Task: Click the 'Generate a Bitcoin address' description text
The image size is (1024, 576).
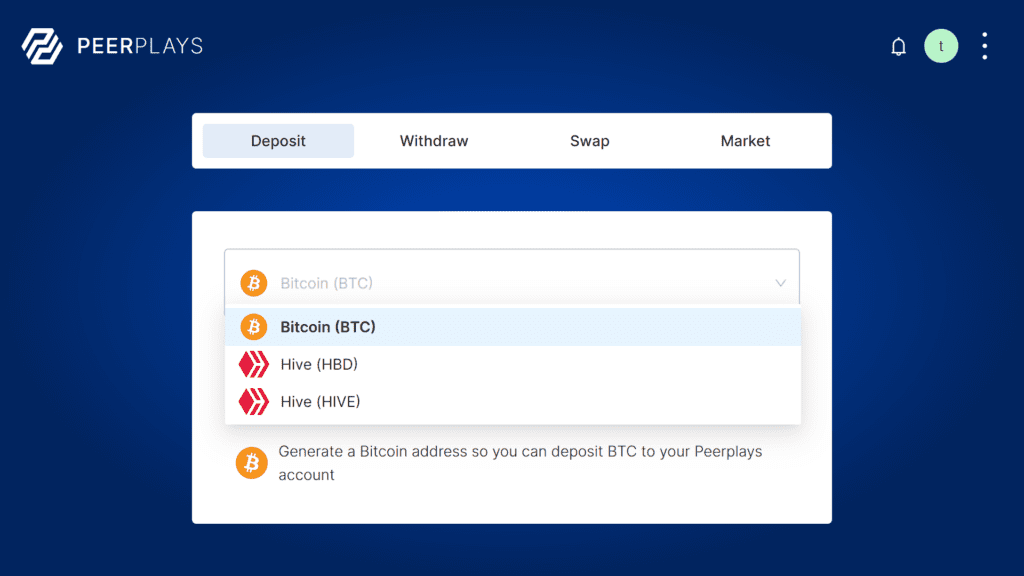Action: click(x=520, y=463)
